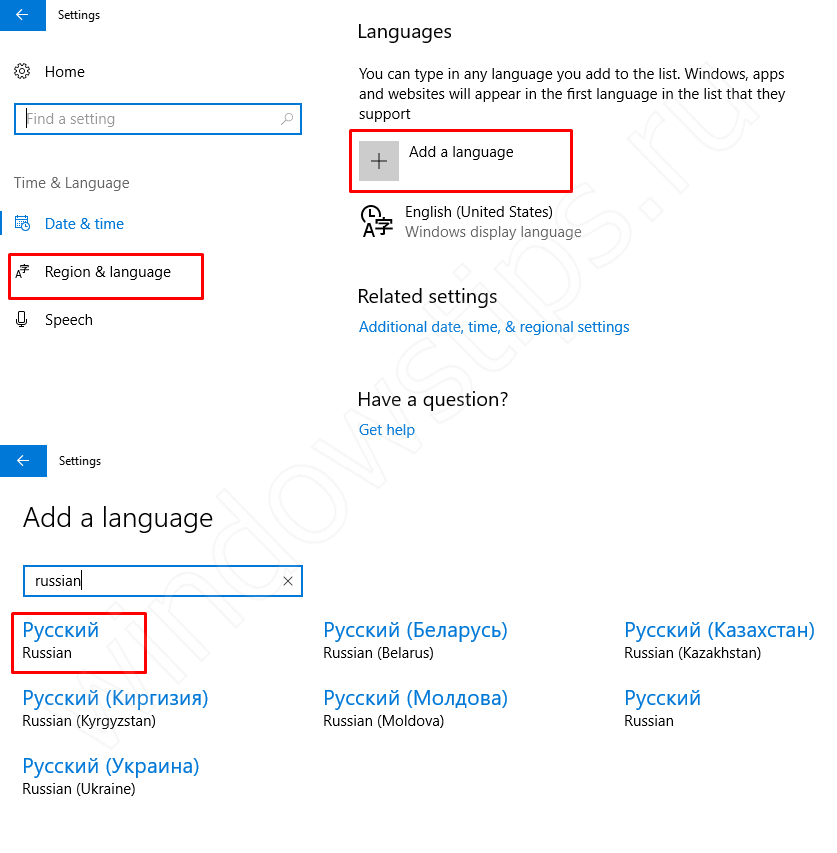Image resolution: width=837 pixels, height=853 pixels.
Task: Click the back arrow on Add a language page
Action: [22, 461]
